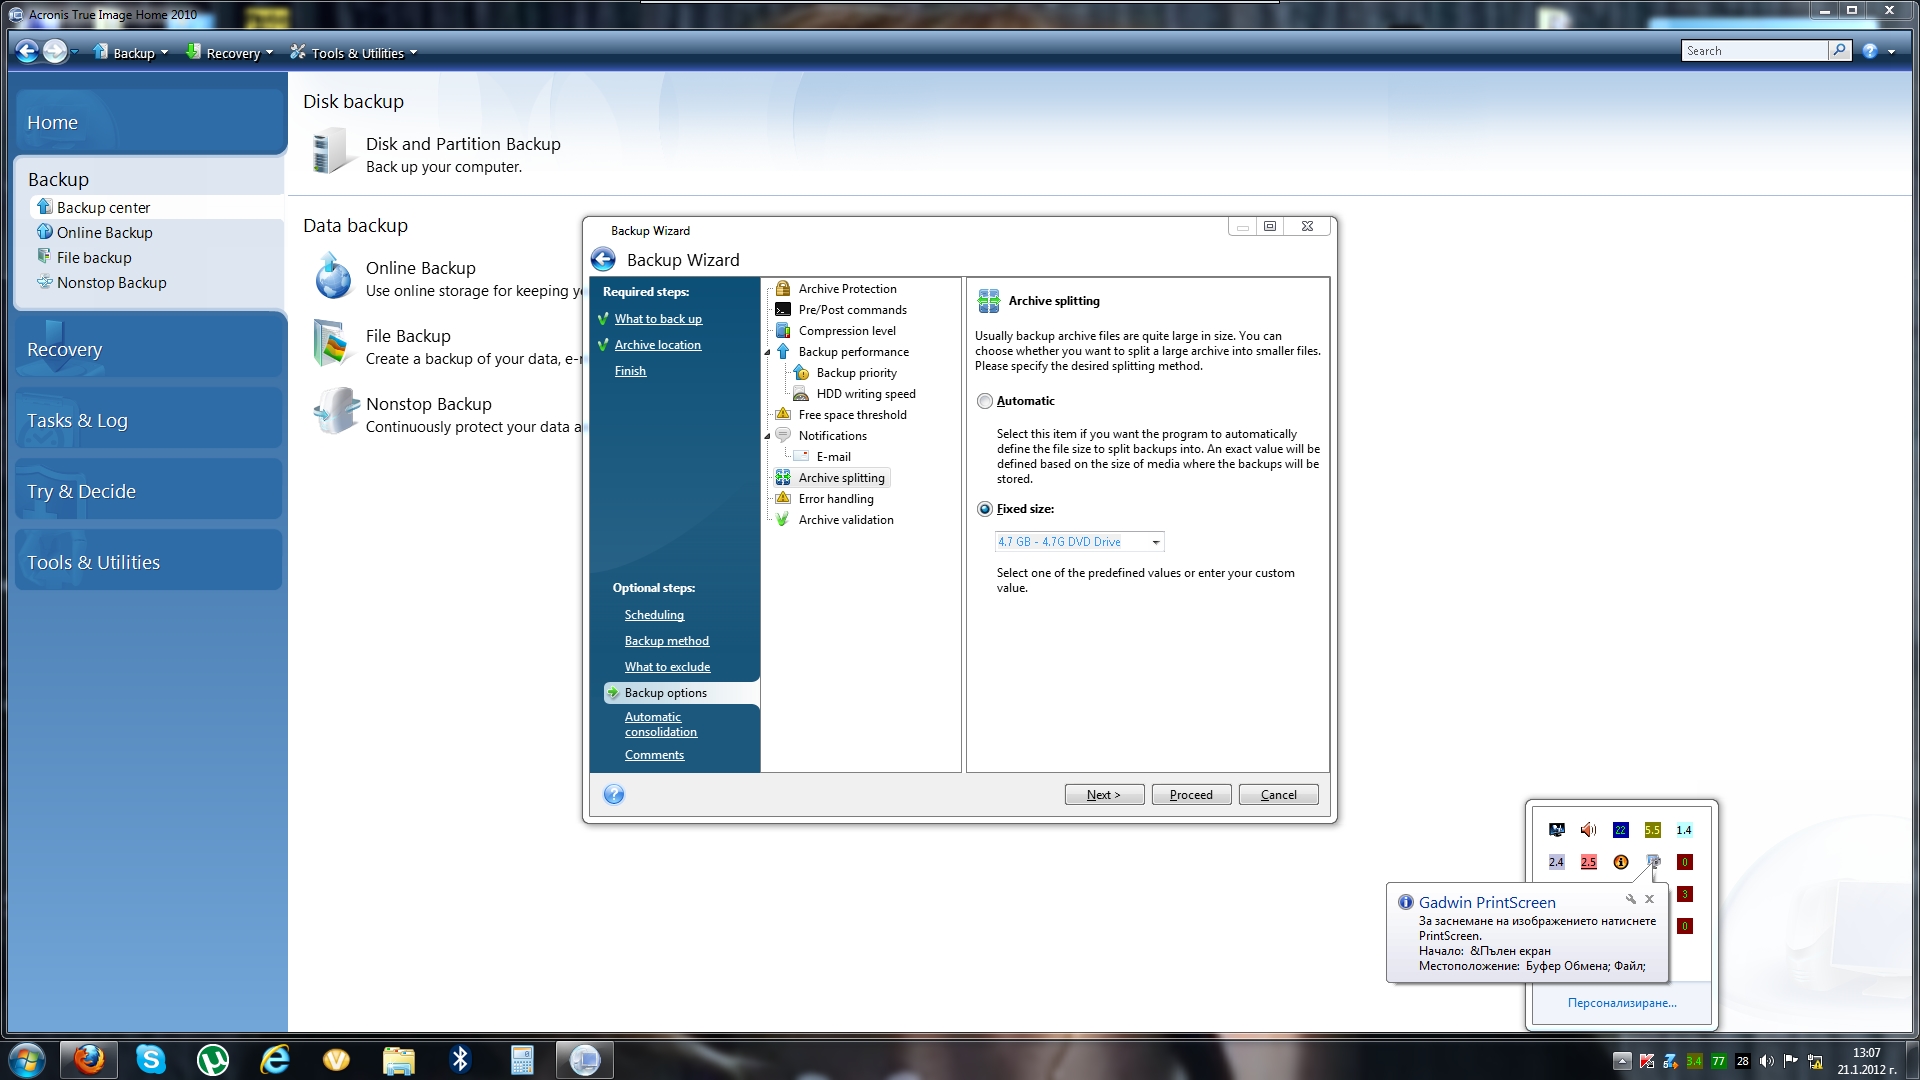
Task: Open the Tools & Utilities toolbar dropdown
Action: (x=353, y=53)
